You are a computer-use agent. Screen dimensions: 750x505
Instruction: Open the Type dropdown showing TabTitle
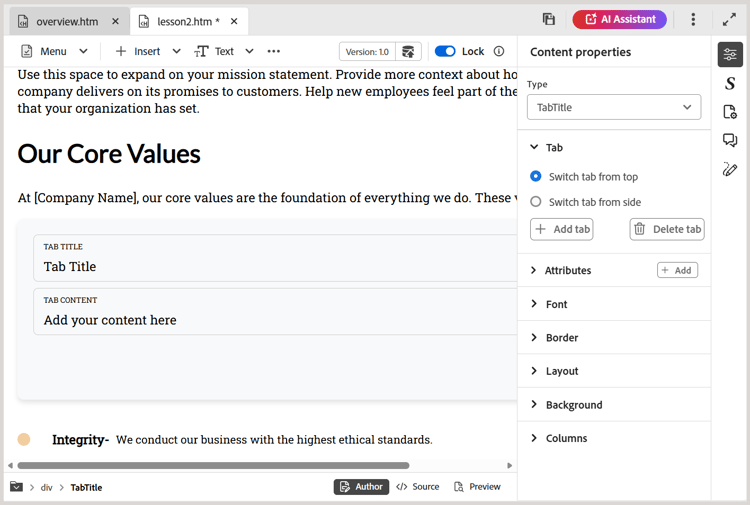614,107
